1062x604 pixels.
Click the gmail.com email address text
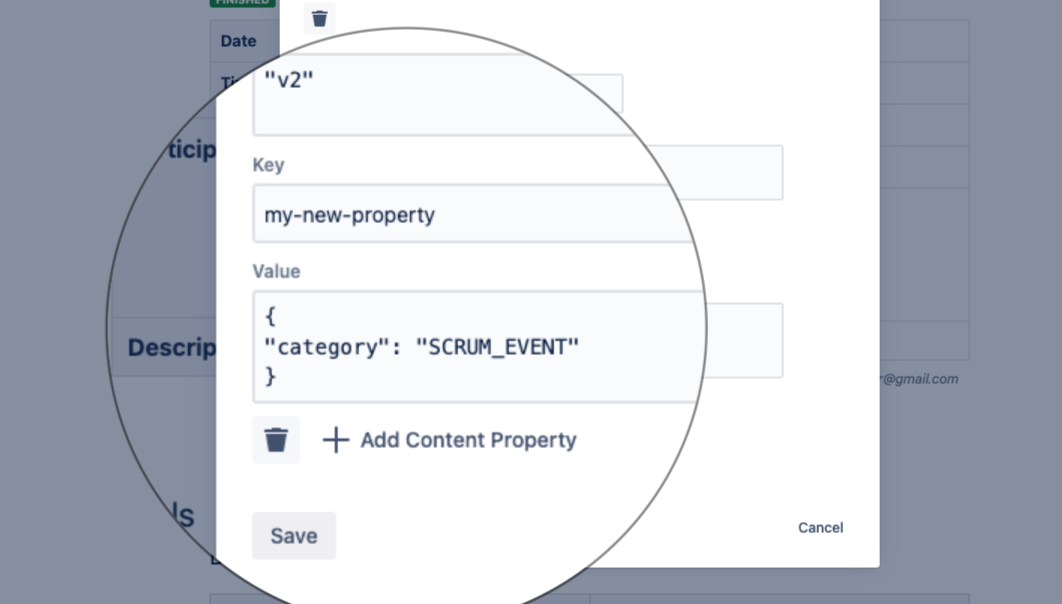[918, 379]
